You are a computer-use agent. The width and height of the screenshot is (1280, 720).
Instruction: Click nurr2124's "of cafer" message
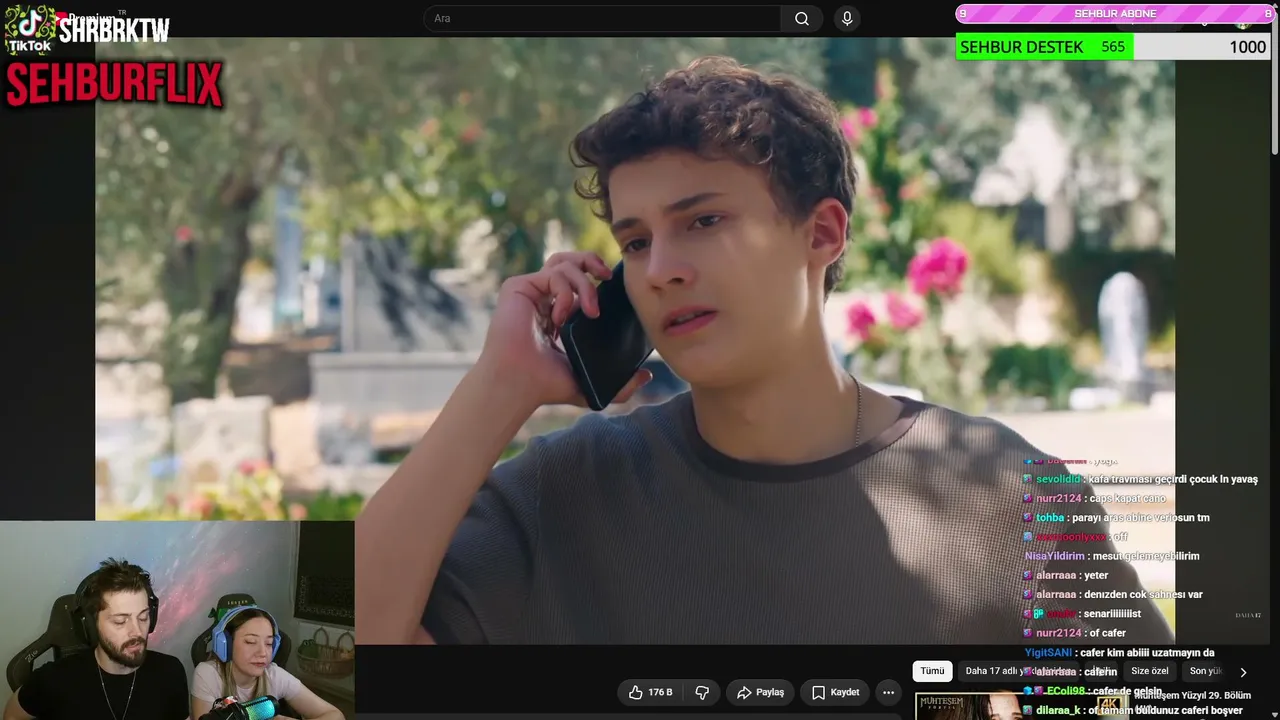coord(1074,633)
